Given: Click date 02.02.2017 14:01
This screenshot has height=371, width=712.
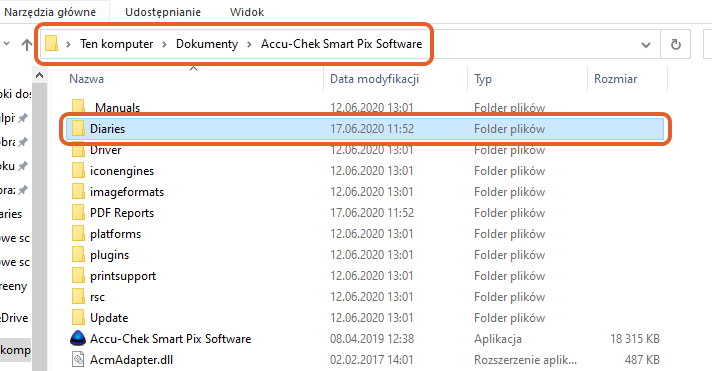Looking at the screenshot, I should (371, 360).
